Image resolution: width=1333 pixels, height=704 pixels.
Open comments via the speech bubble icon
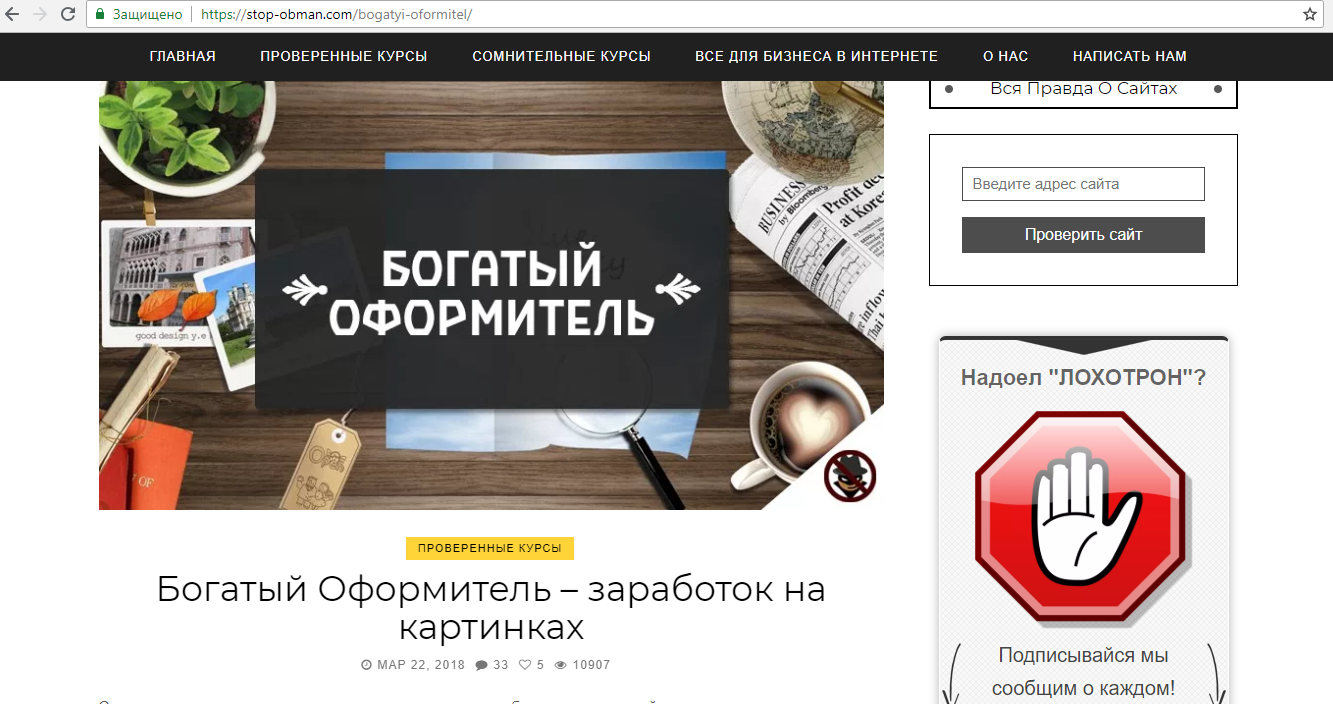point(482,664)
